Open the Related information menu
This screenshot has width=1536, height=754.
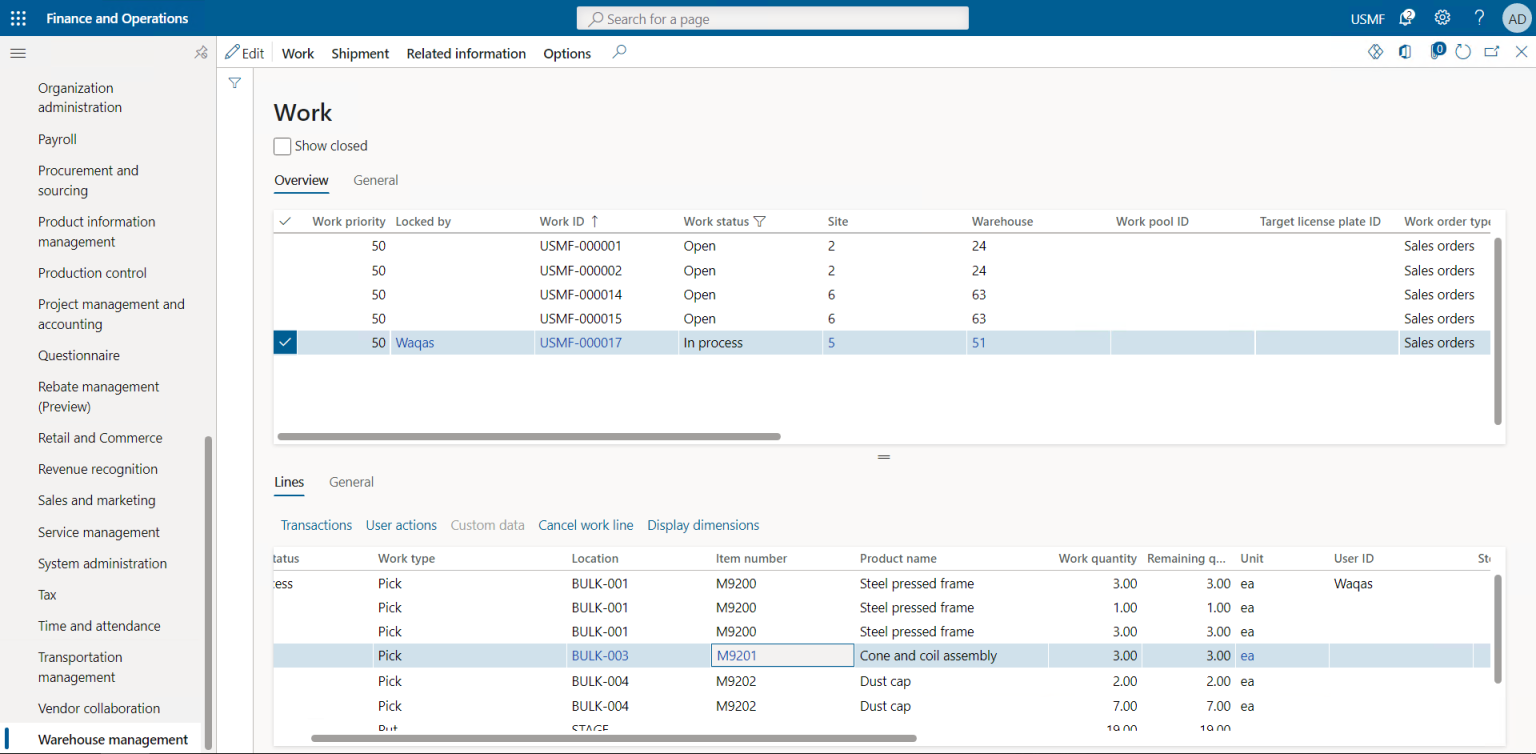click(466, 53)
